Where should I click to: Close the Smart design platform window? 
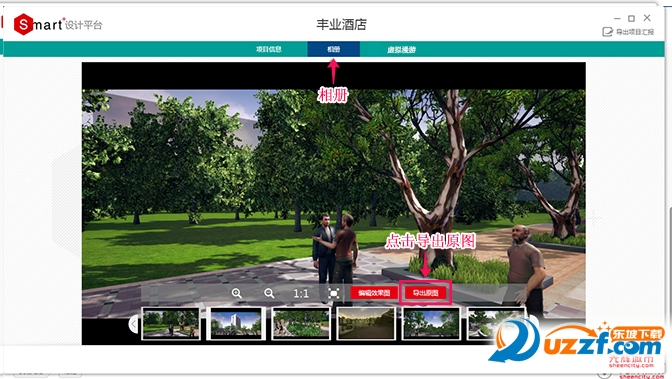(x=647, y=18)
